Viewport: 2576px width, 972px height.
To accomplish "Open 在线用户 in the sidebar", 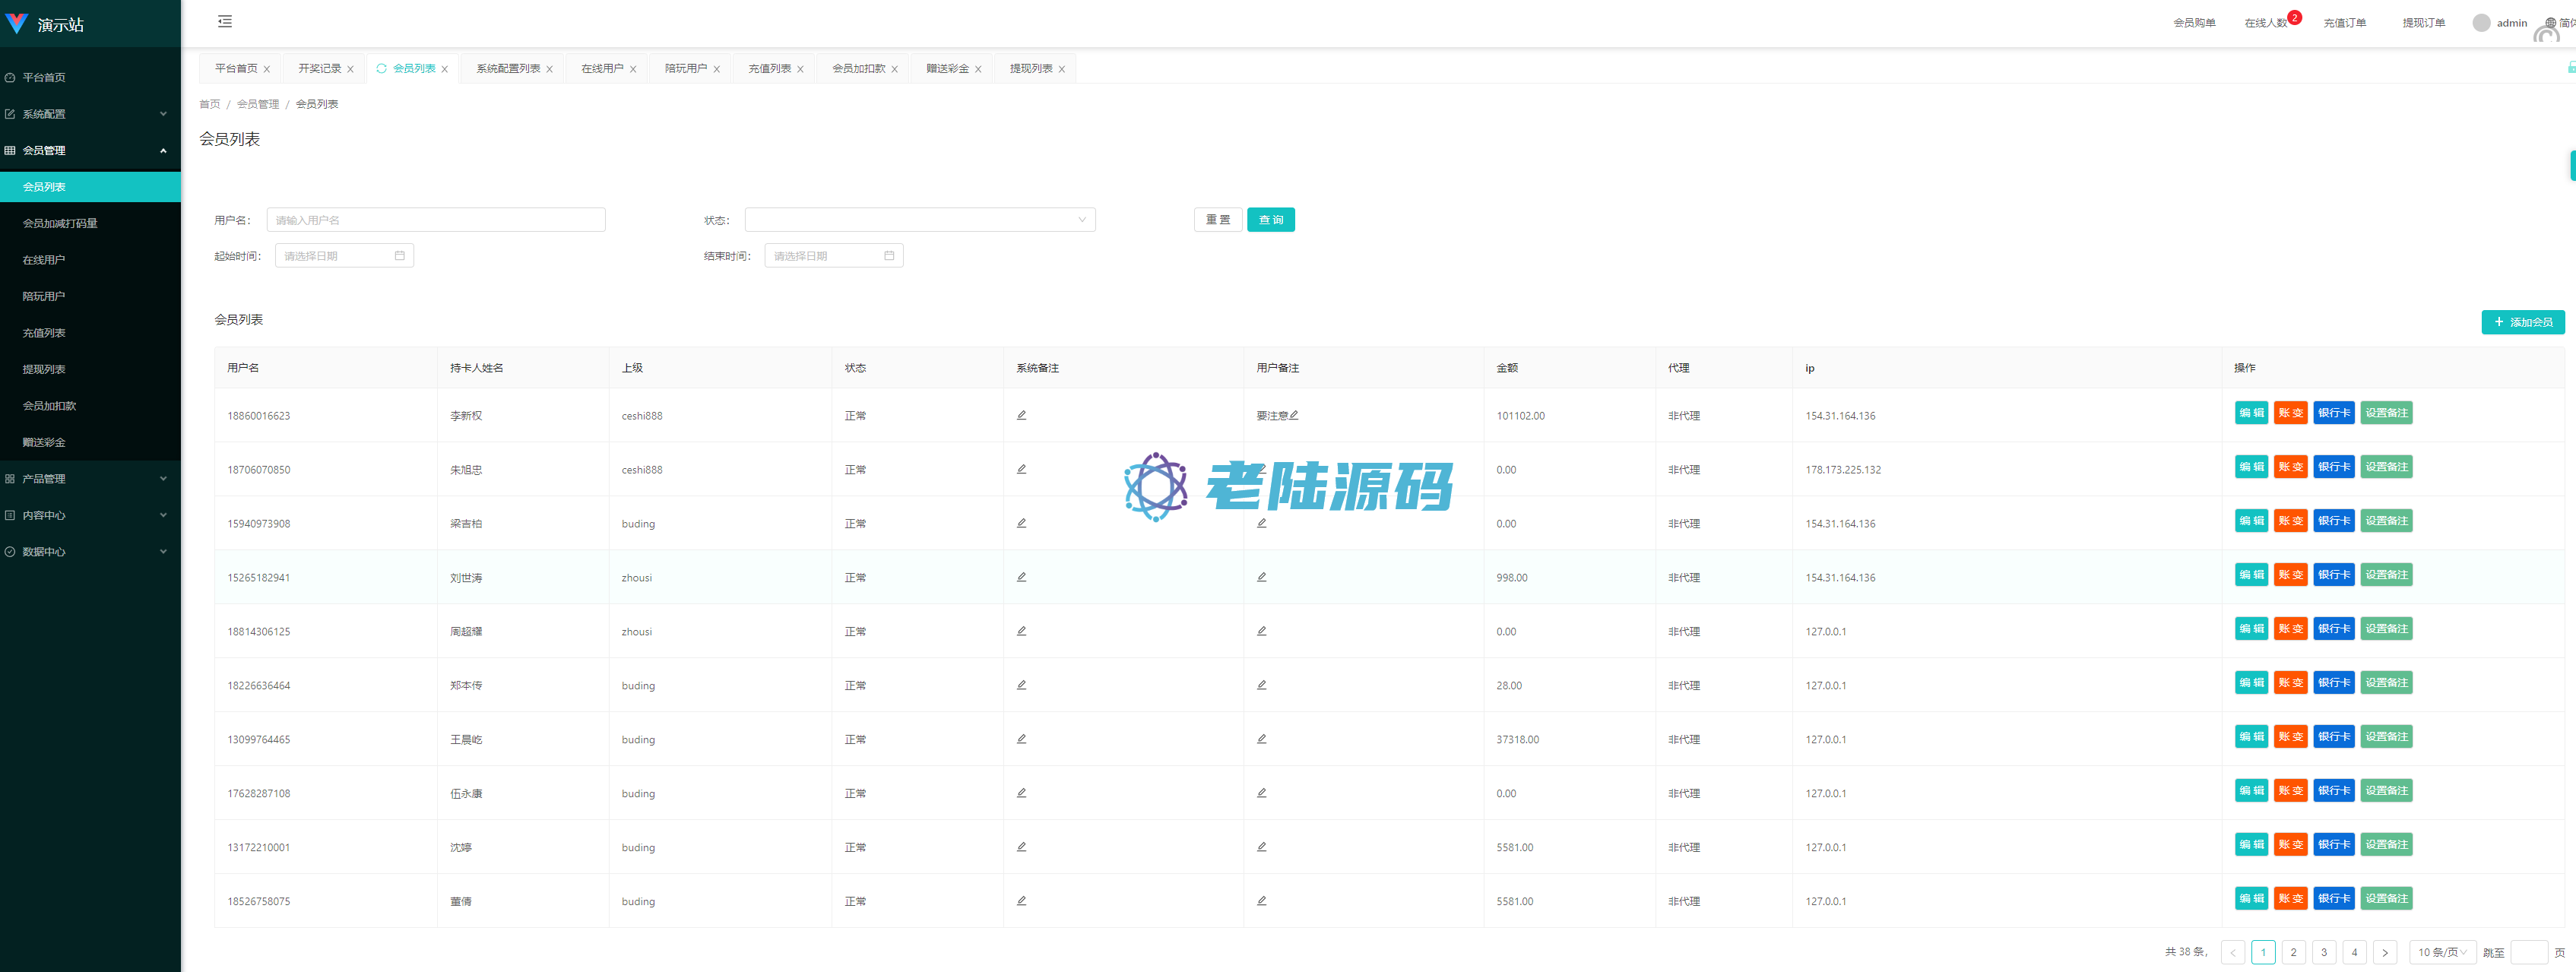I will (x=44, y=260).
